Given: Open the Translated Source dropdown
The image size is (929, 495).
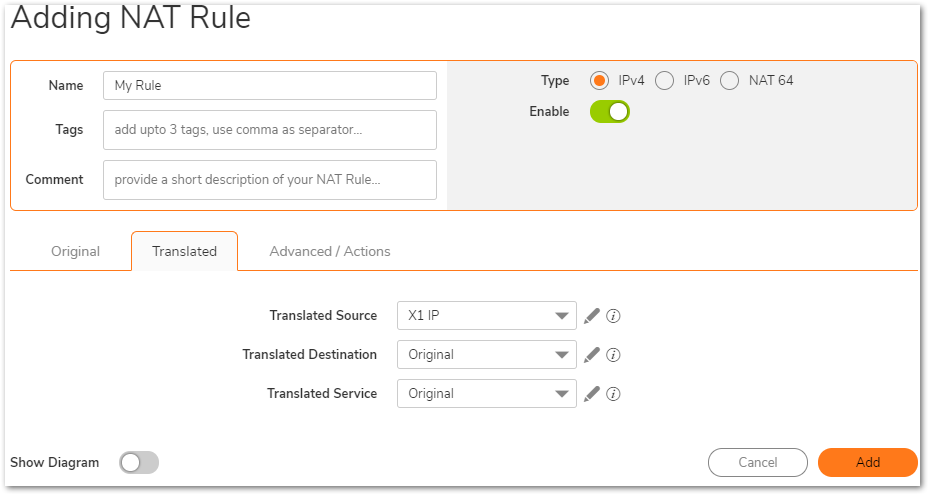Looking at the screenshot, I should (x=486, y=316).
